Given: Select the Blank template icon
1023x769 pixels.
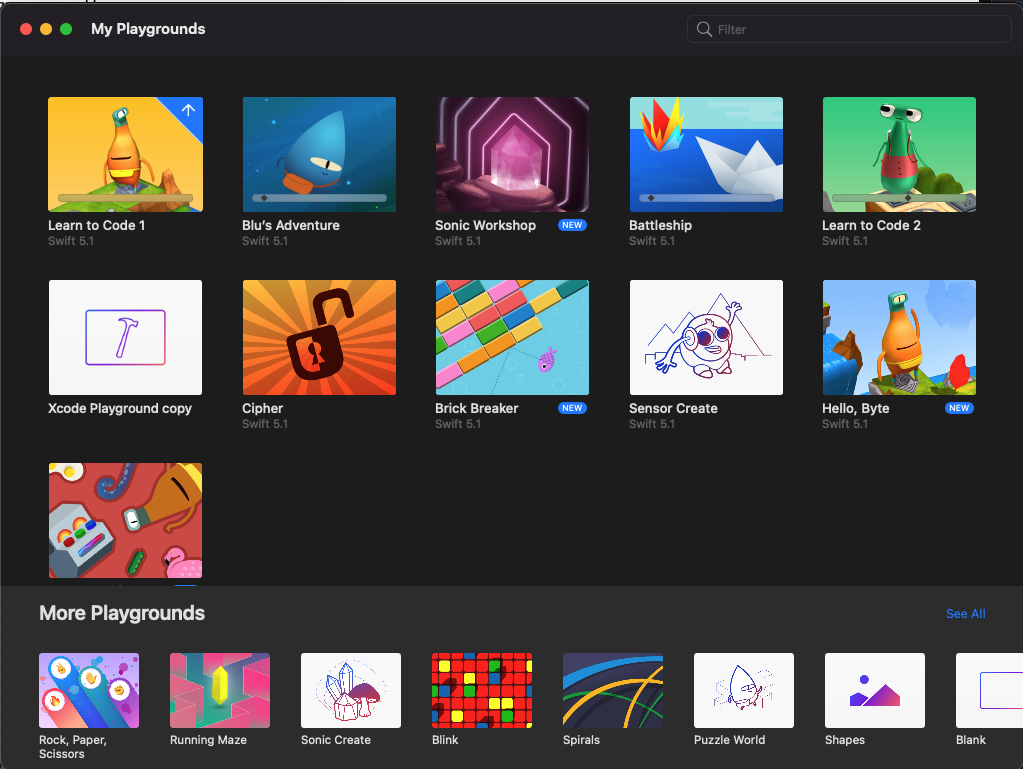Looking at the screenshot, I should point(989,690).
